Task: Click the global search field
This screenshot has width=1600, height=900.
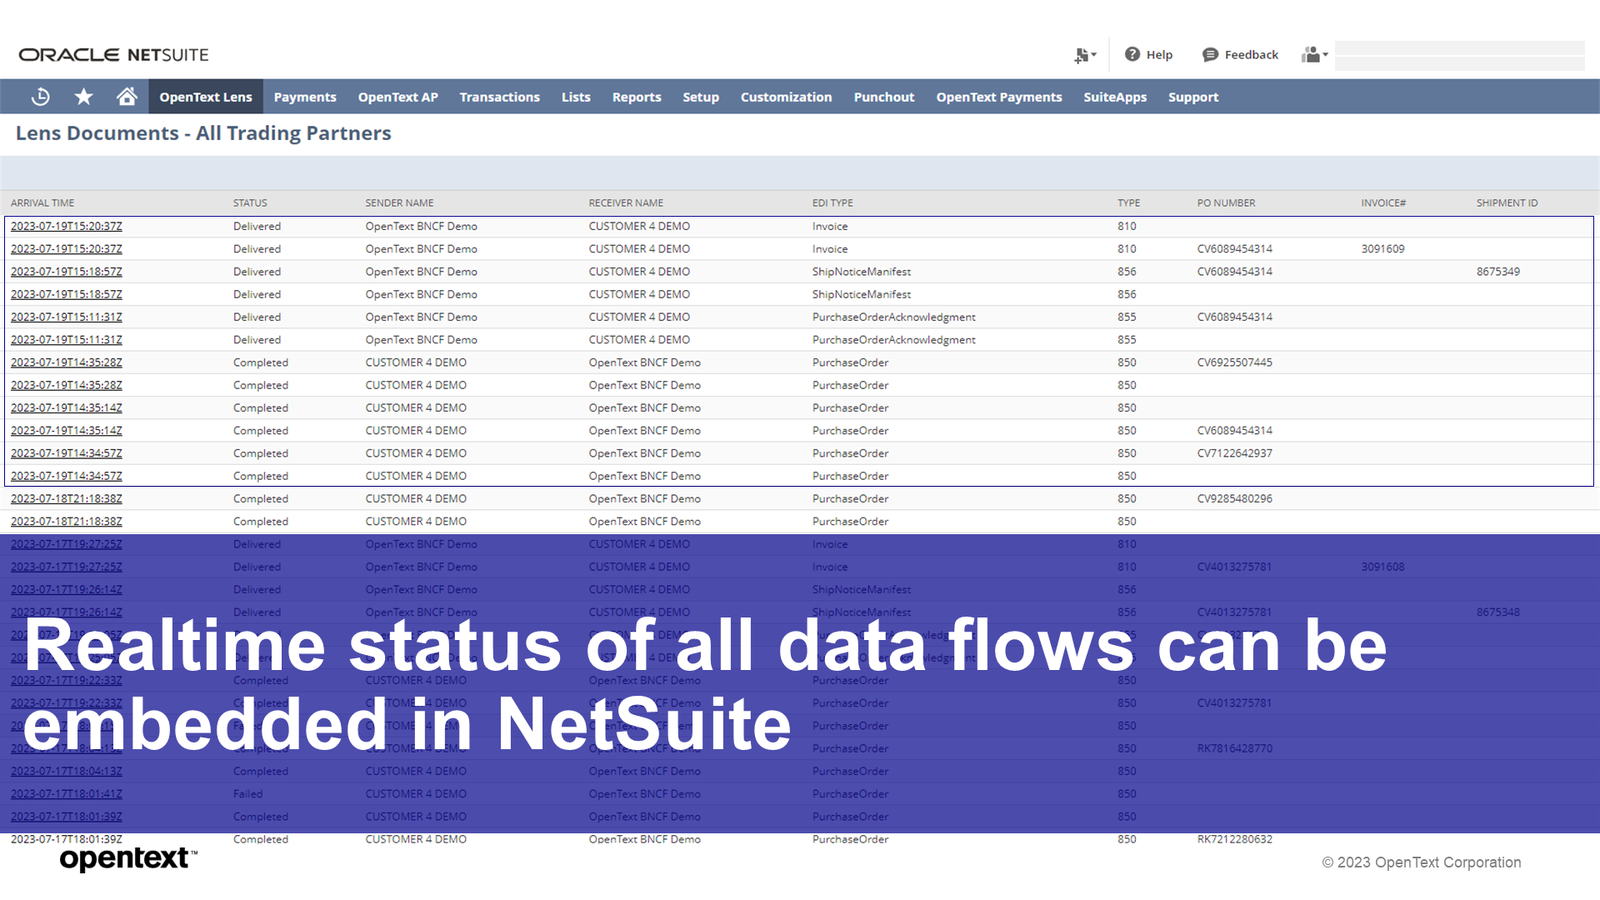Action: coord(1460,55)
